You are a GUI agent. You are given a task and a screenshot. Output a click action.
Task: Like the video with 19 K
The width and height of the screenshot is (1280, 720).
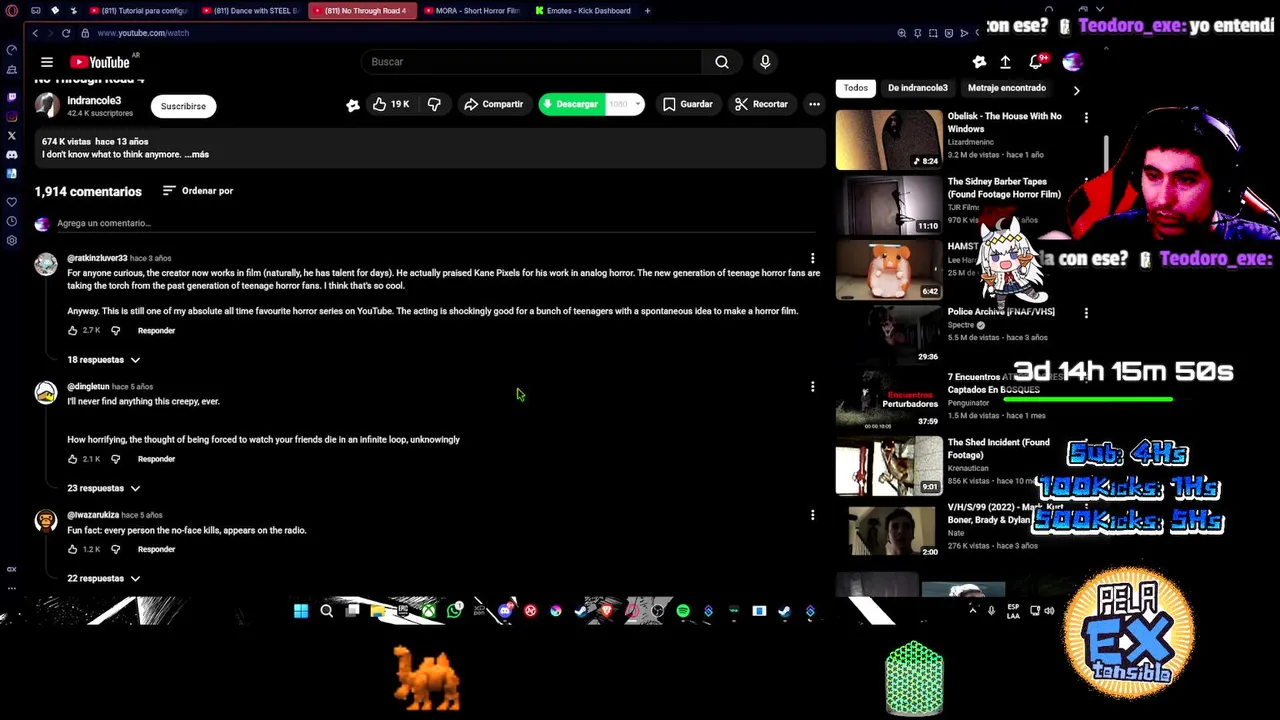391,104
